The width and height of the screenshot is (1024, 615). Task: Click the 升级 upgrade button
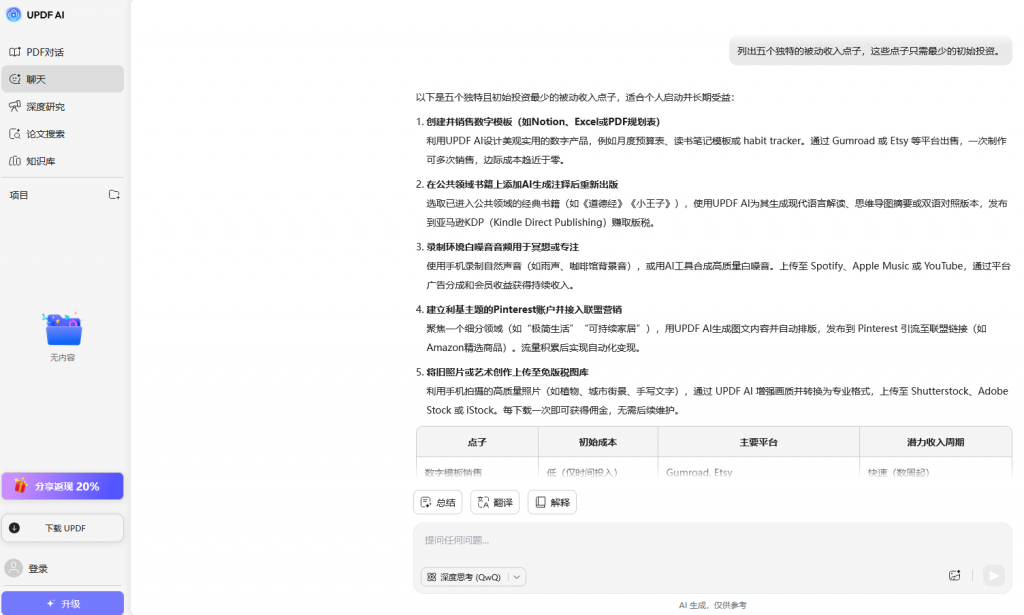[x=62, y=604]
